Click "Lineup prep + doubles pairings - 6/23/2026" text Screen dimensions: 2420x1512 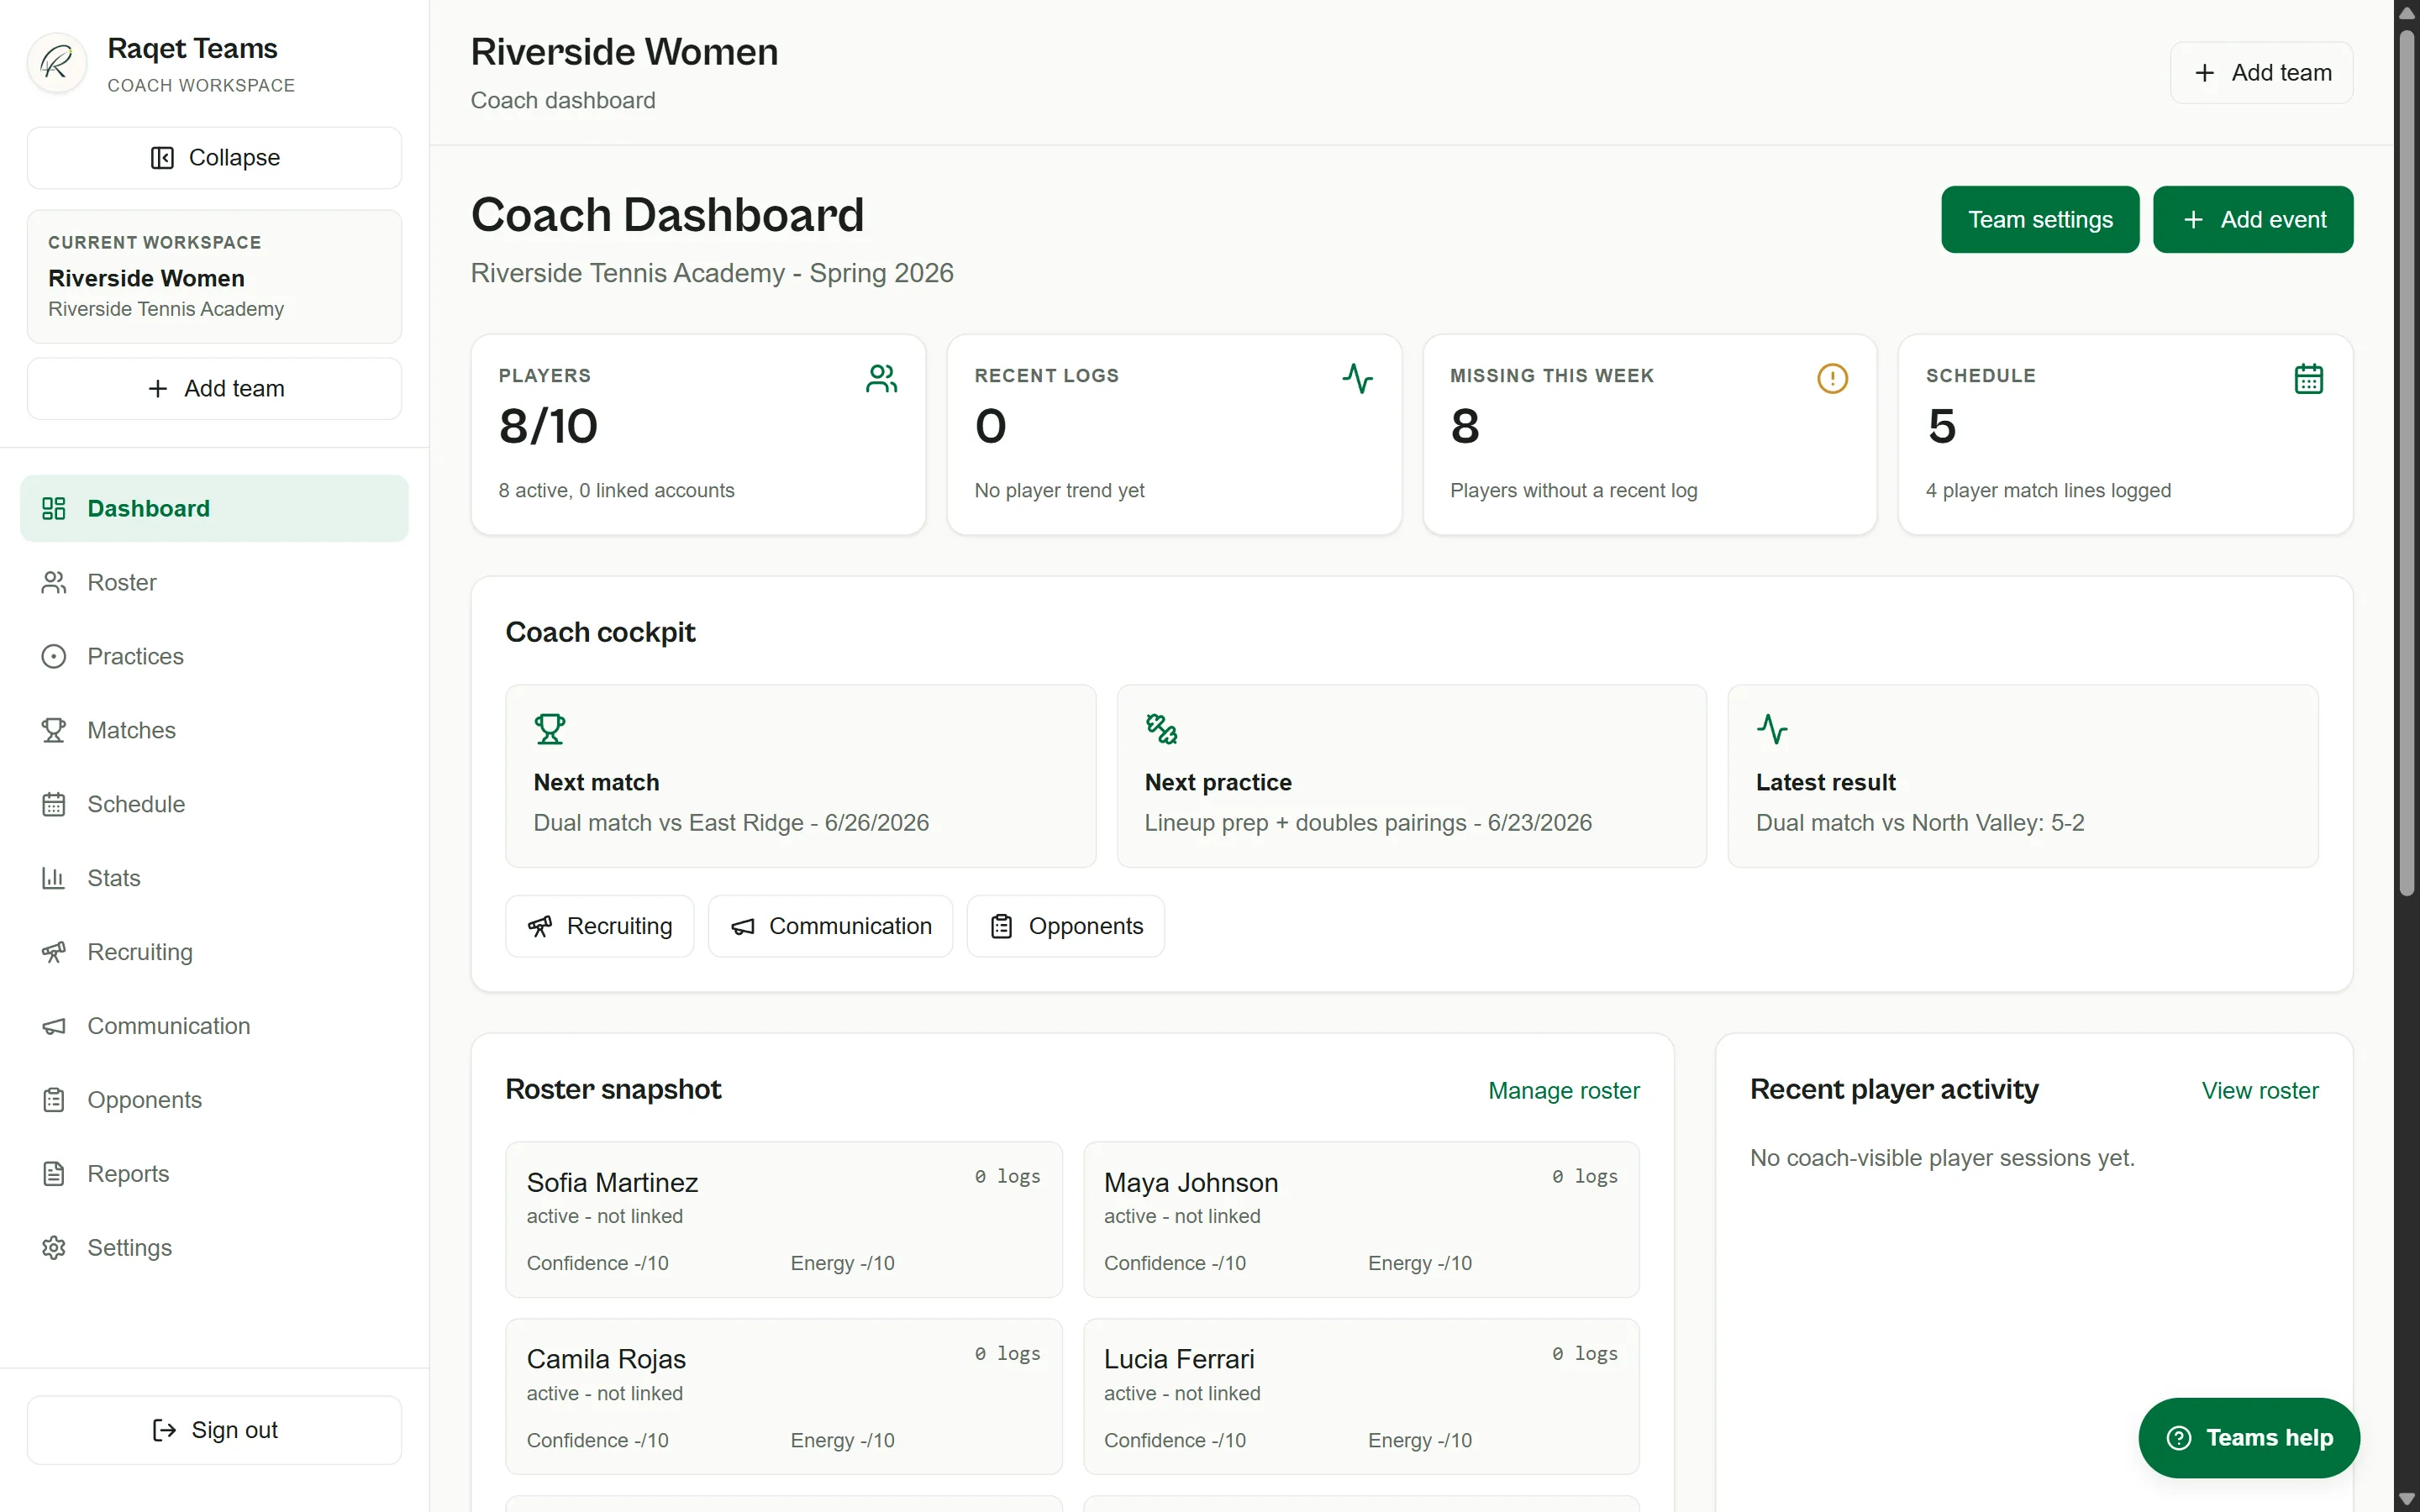point(1368,823)
